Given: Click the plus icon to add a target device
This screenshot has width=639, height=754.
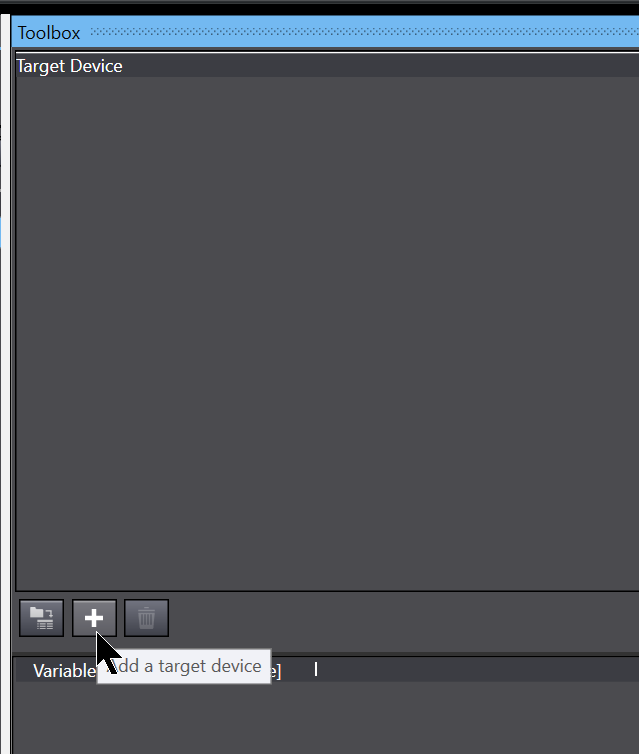Looking at the screenshot, I should click(94, 618).
